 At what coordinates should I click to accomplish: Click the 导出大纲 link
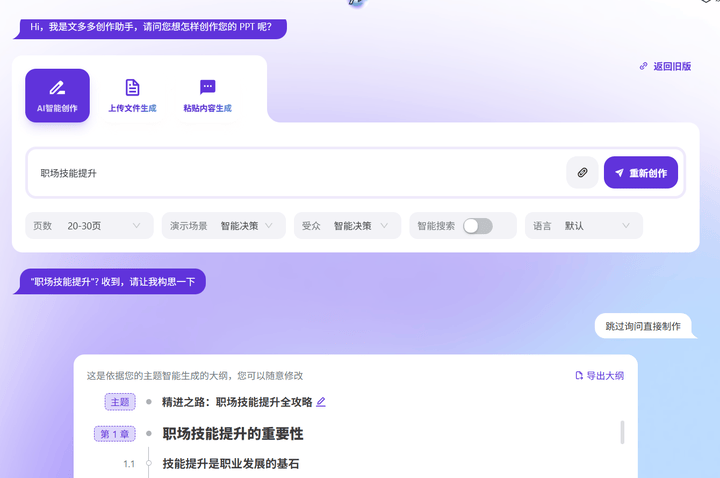604,376
